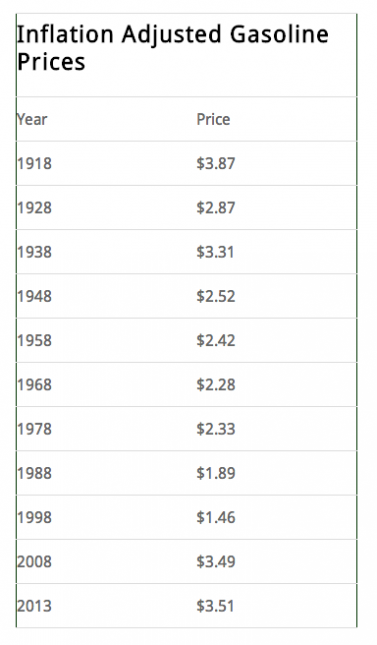The width and height of the screenshot is (377, 645).
Task: Click the 1988 year cell
Action: pyautogui.click(x=35, y=473)
